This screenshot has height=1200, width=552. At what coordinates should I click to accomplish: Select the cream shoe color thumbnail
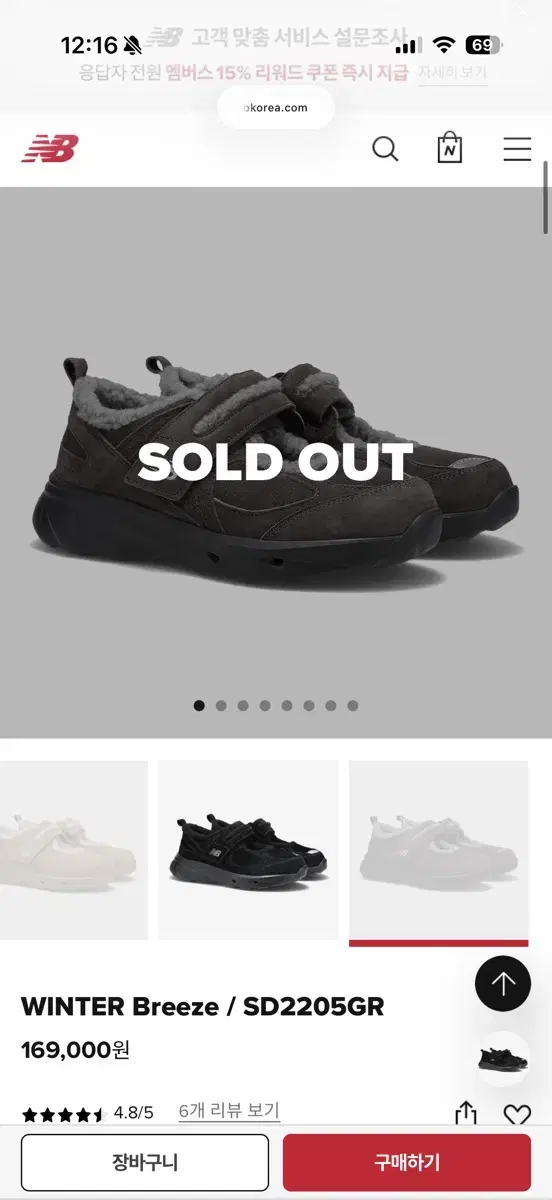74,850
